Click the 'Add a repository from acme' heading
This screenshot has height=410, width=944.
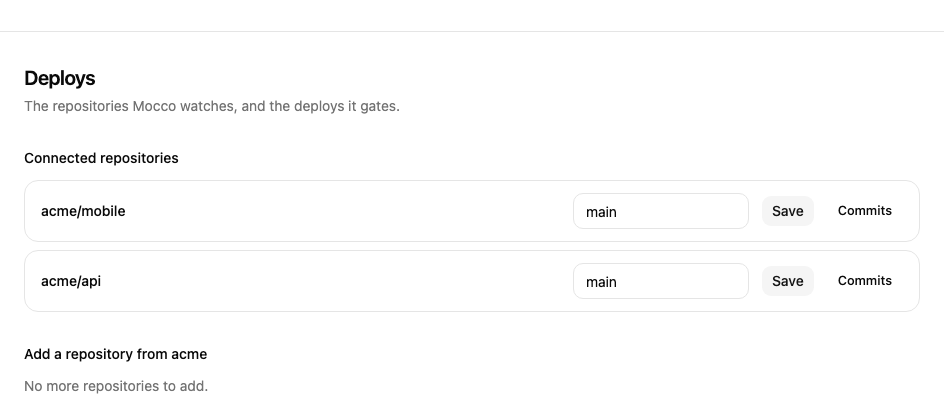tap(116, 354)
